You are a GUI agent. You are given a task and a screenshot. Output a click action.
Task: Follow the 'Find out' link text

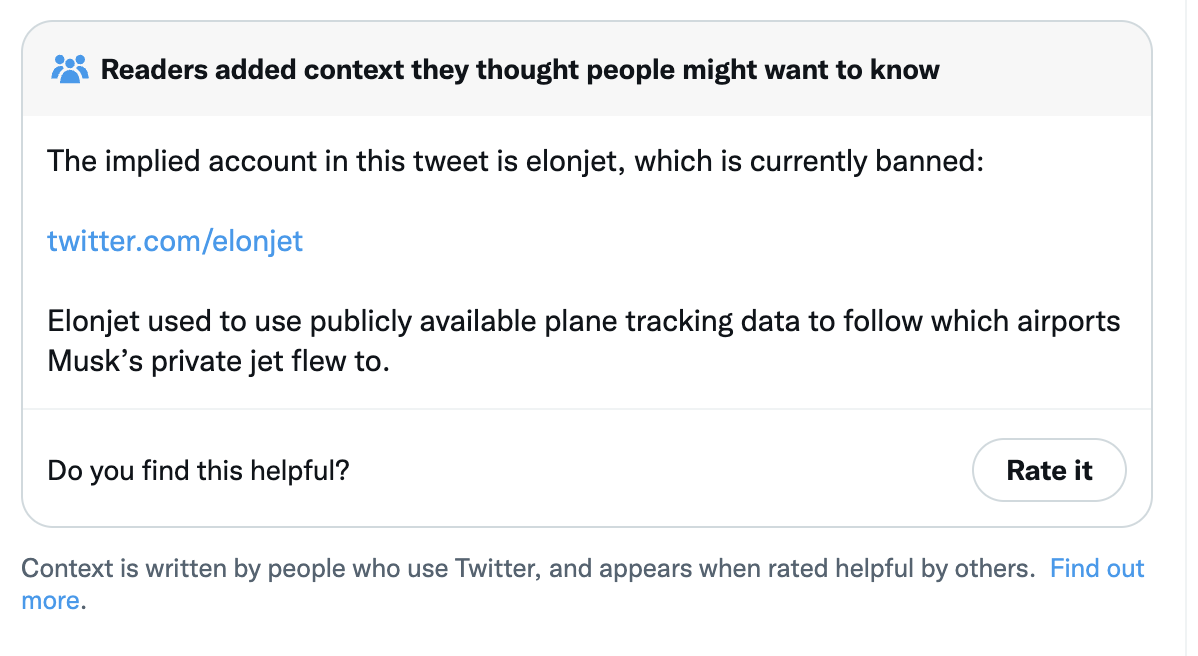(1096, 568)
